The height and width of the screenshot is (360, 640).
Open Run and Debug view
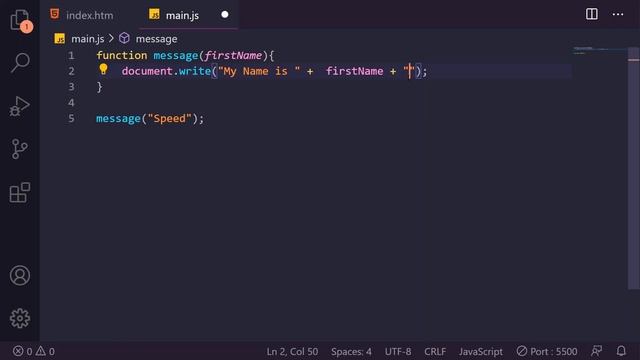click(x=20, y=106)
